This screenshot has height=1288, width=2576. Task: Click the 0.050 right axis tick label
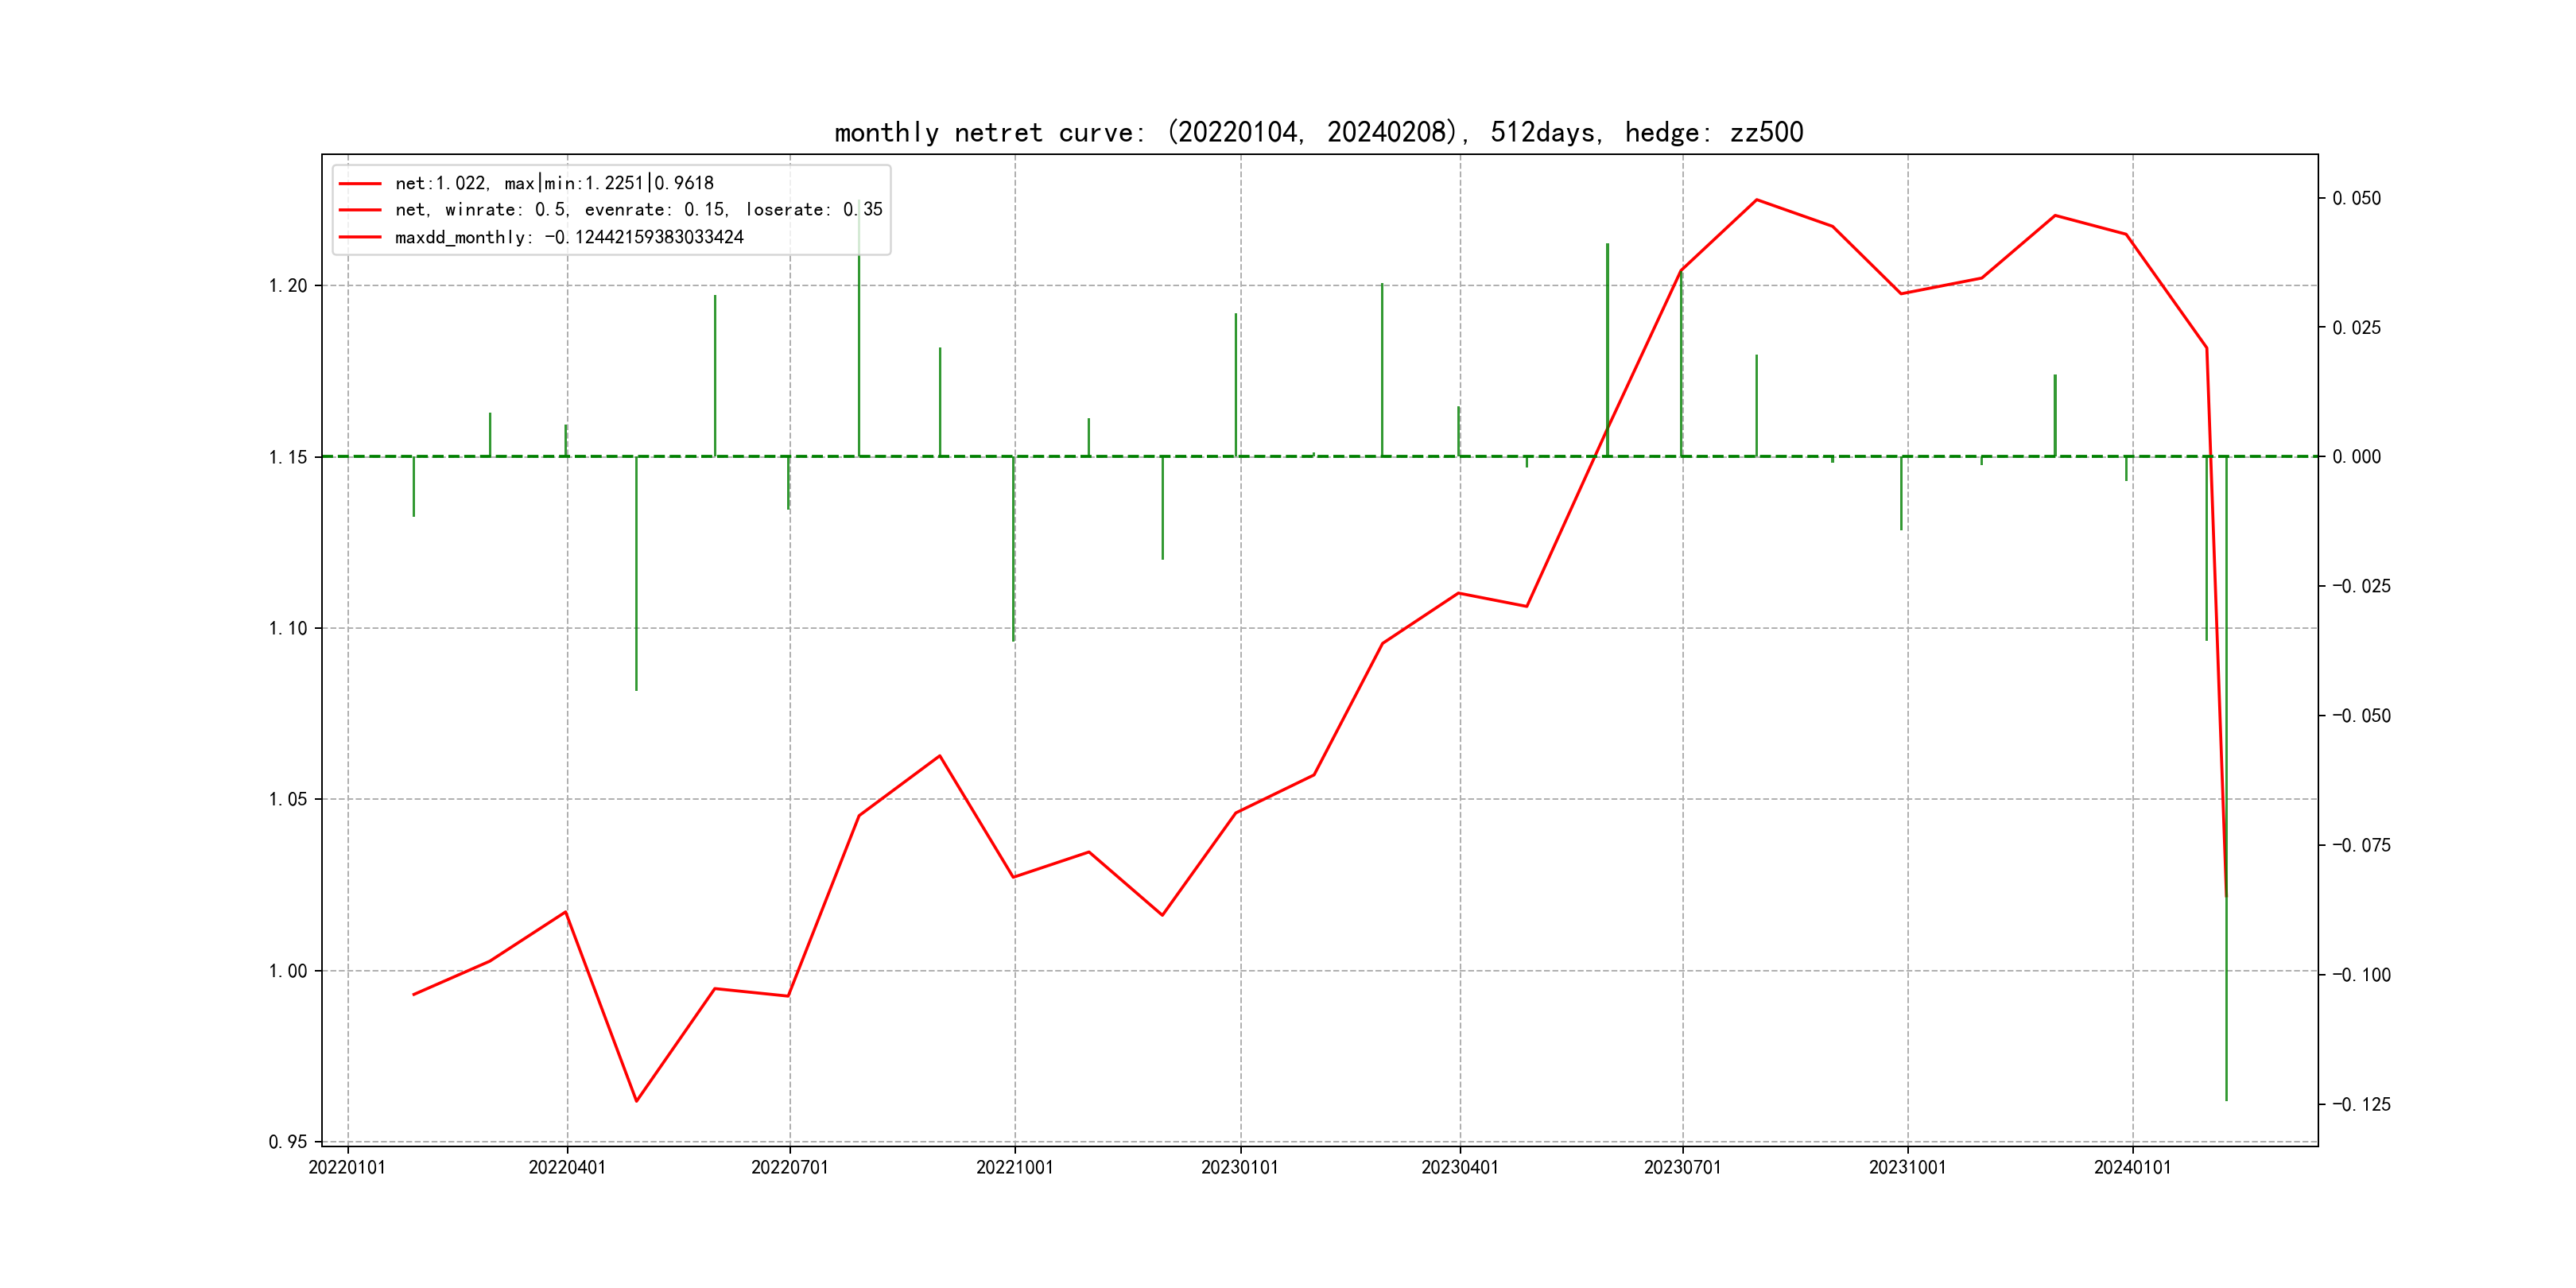point(2356,199)
